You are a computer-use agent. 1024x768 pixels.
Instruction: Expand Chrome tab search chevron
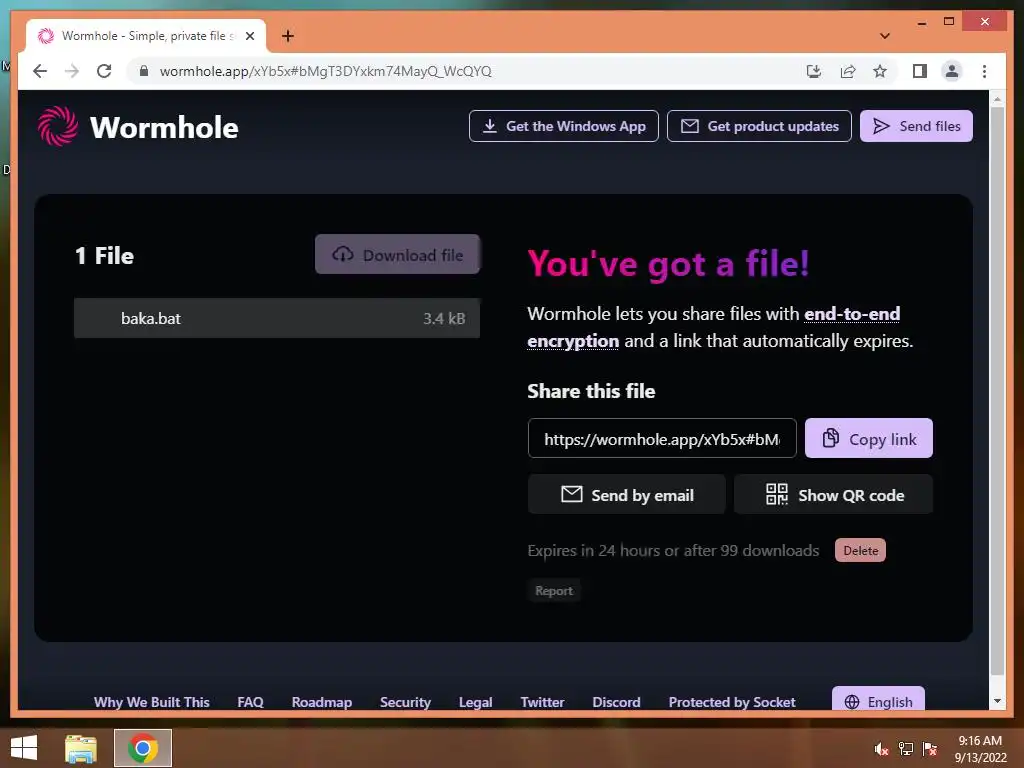coord(885,36)
